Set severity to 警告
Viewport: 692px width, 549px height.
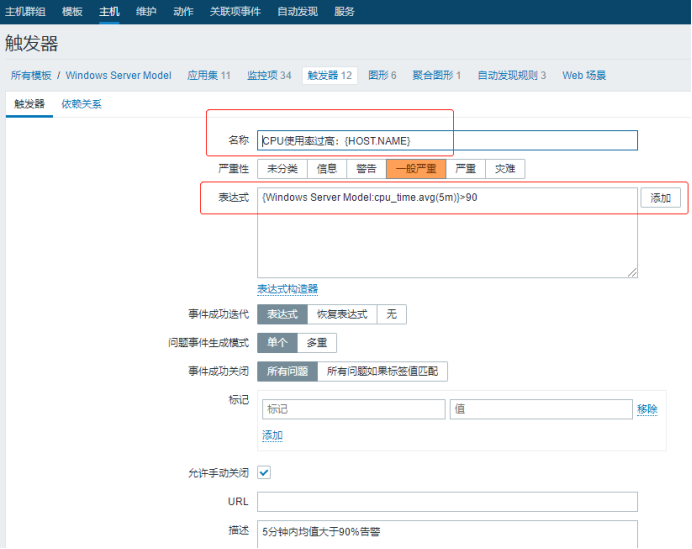pos(366,169)
